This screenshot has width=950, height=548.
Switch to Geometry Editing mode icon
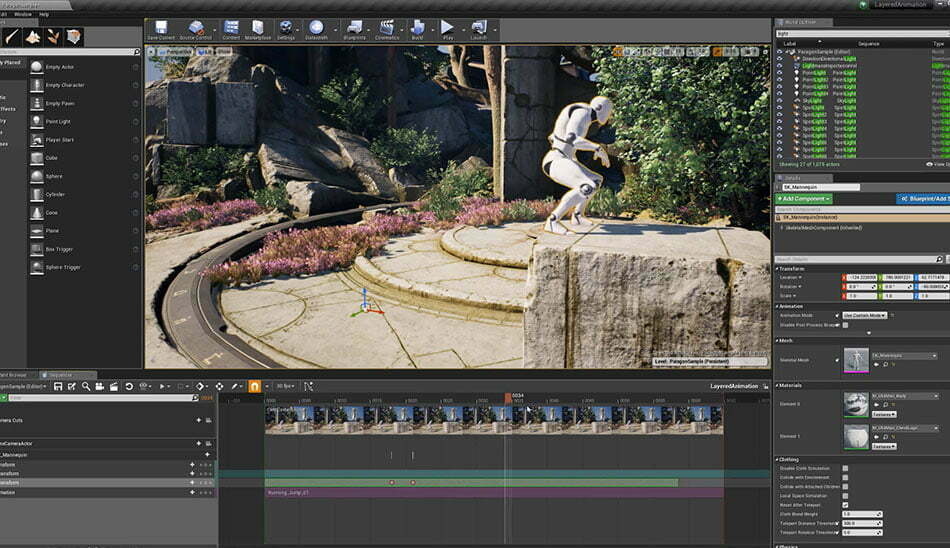[73, 37]
